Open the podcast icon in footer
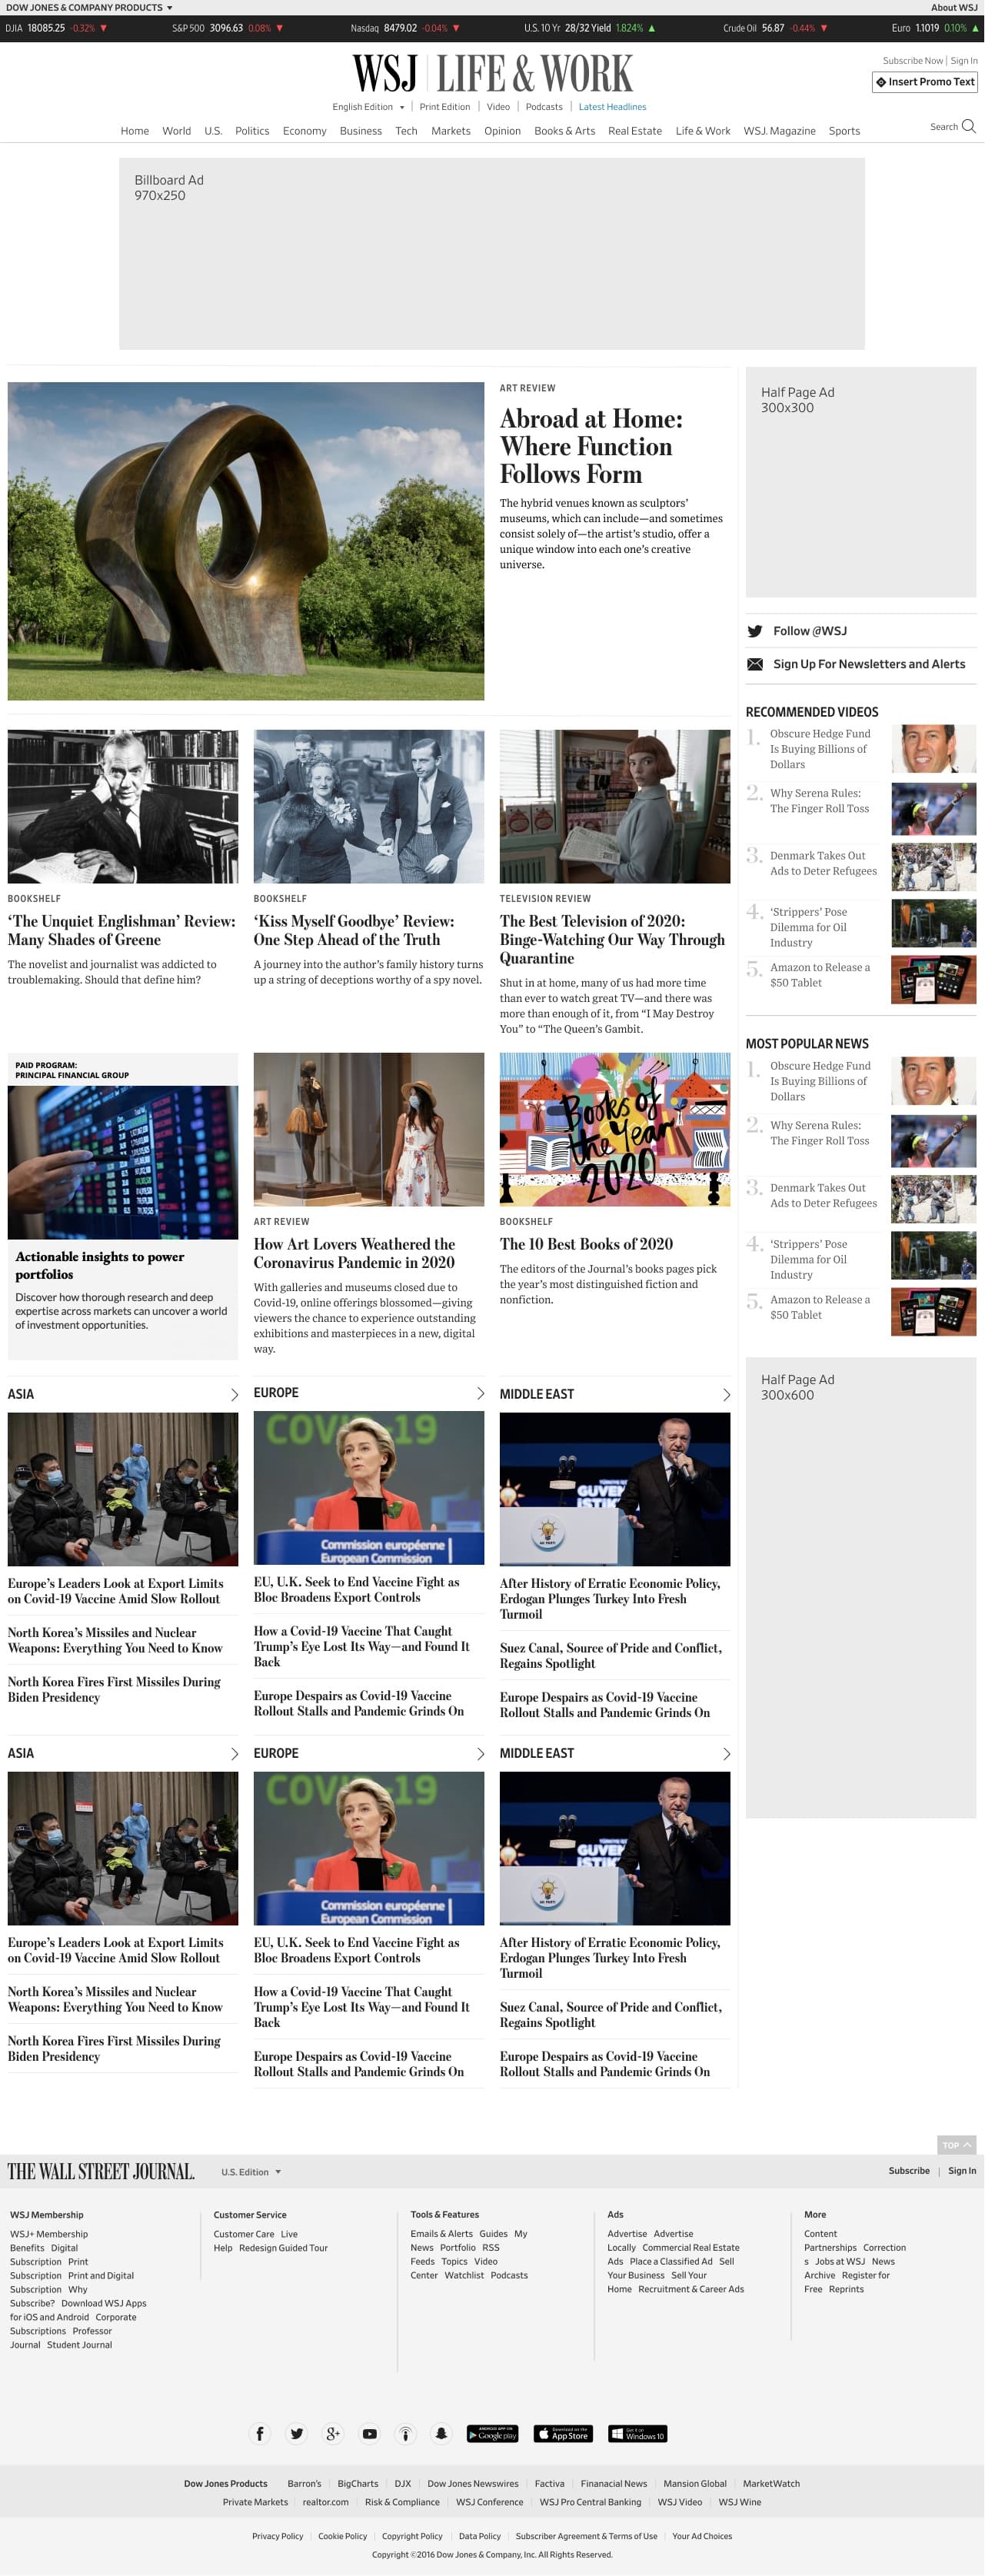This screenshot has height=2576, width=985. coord(405,2434)
